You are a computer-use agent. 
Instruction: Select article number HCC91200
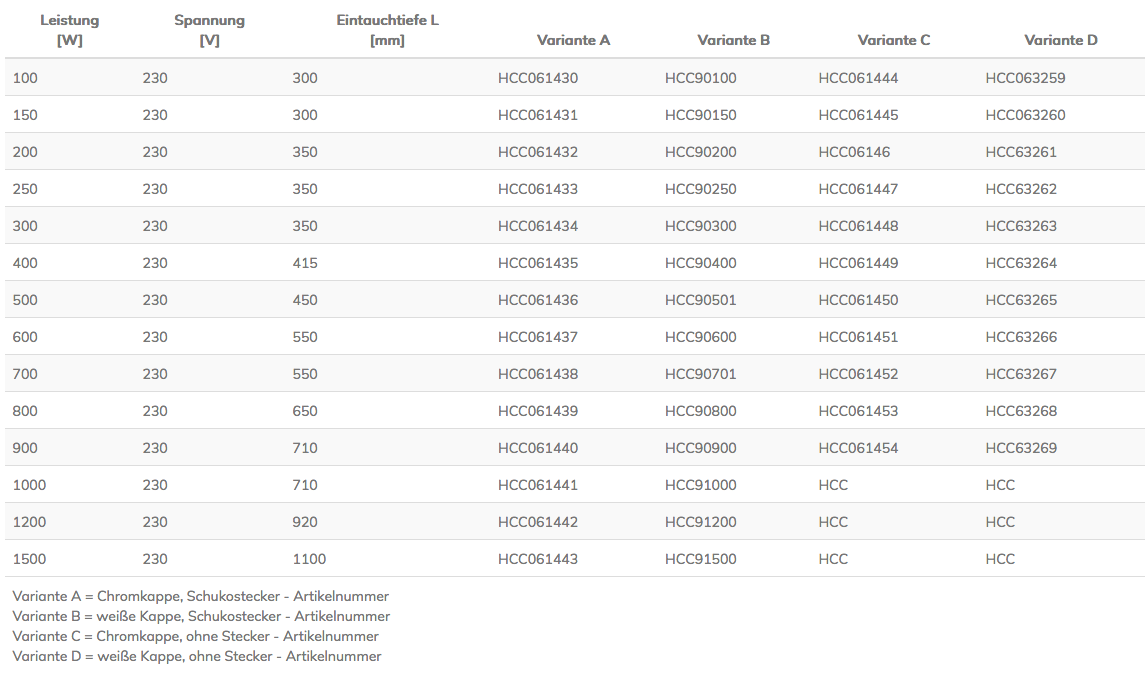pos(701,522)
